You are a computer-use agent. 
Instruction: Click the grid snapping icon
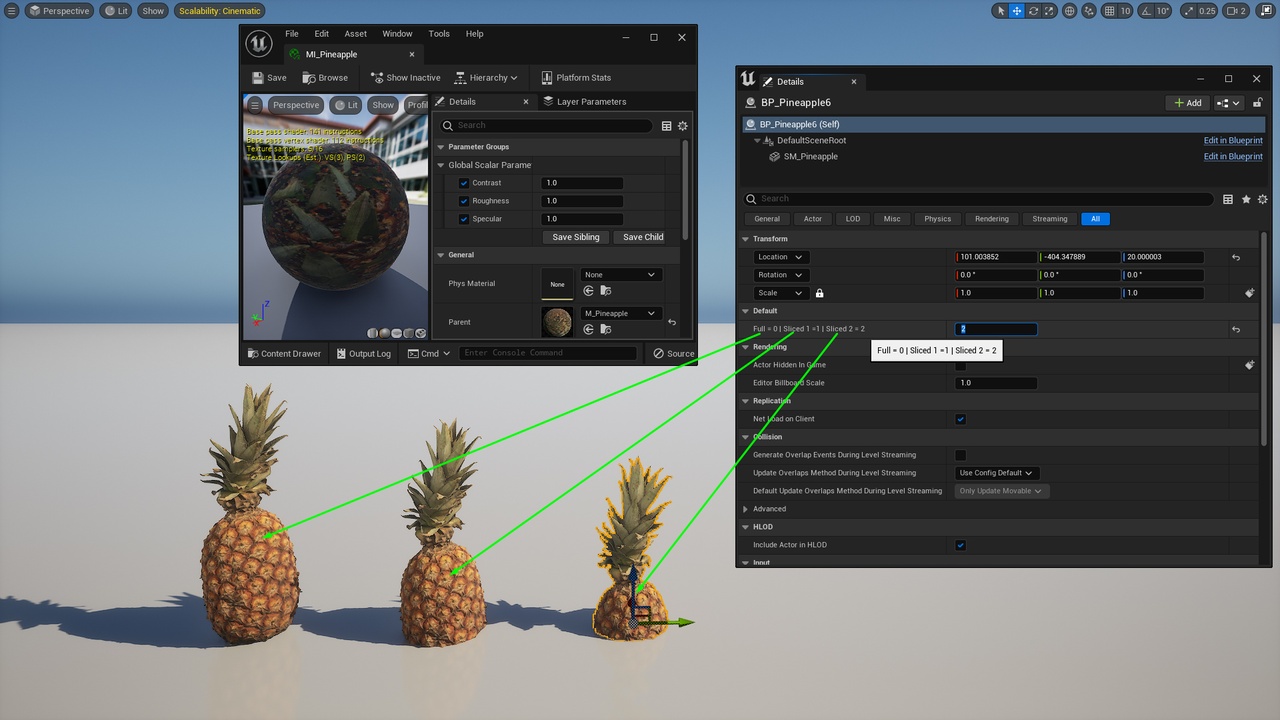click(x=1107, y=11)
